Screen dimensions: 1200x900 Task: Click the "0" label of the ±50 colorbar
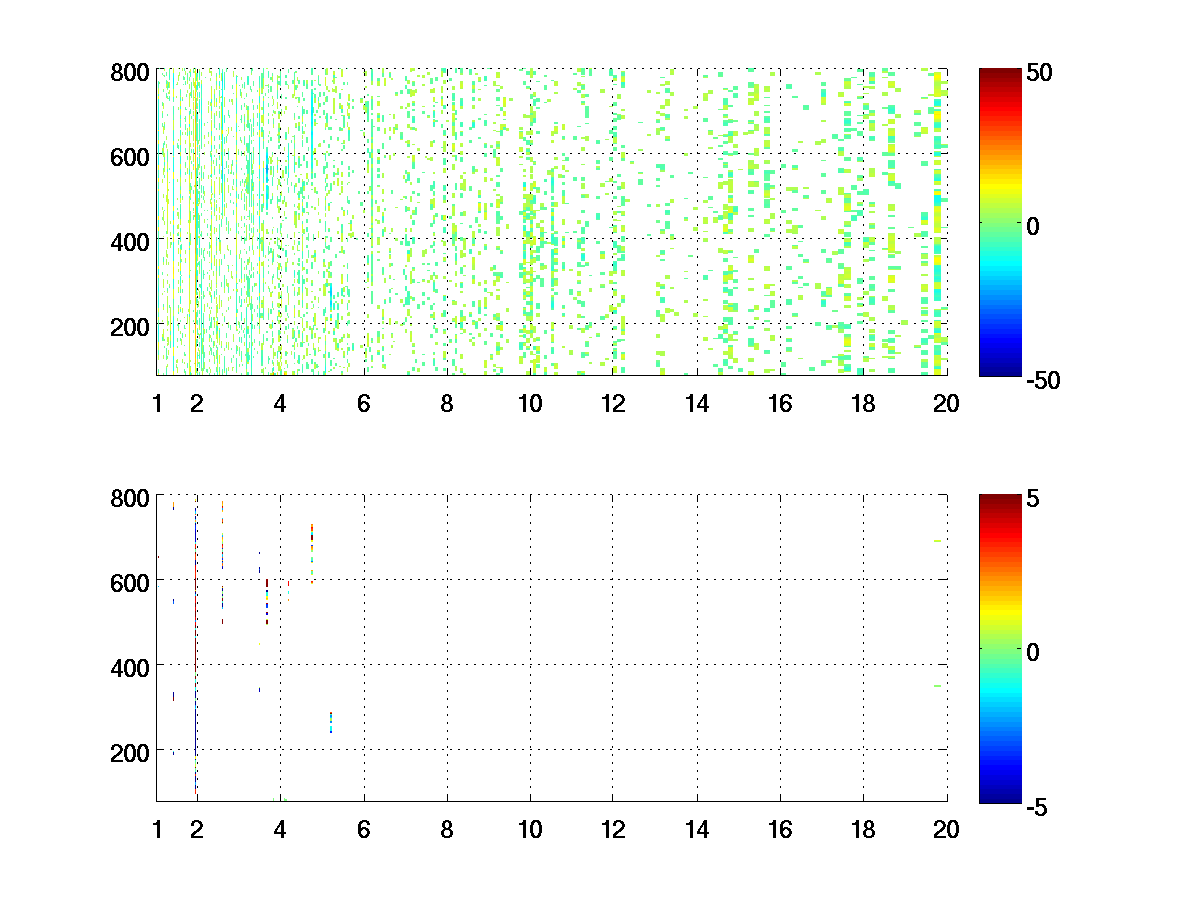pos(1033,225)
